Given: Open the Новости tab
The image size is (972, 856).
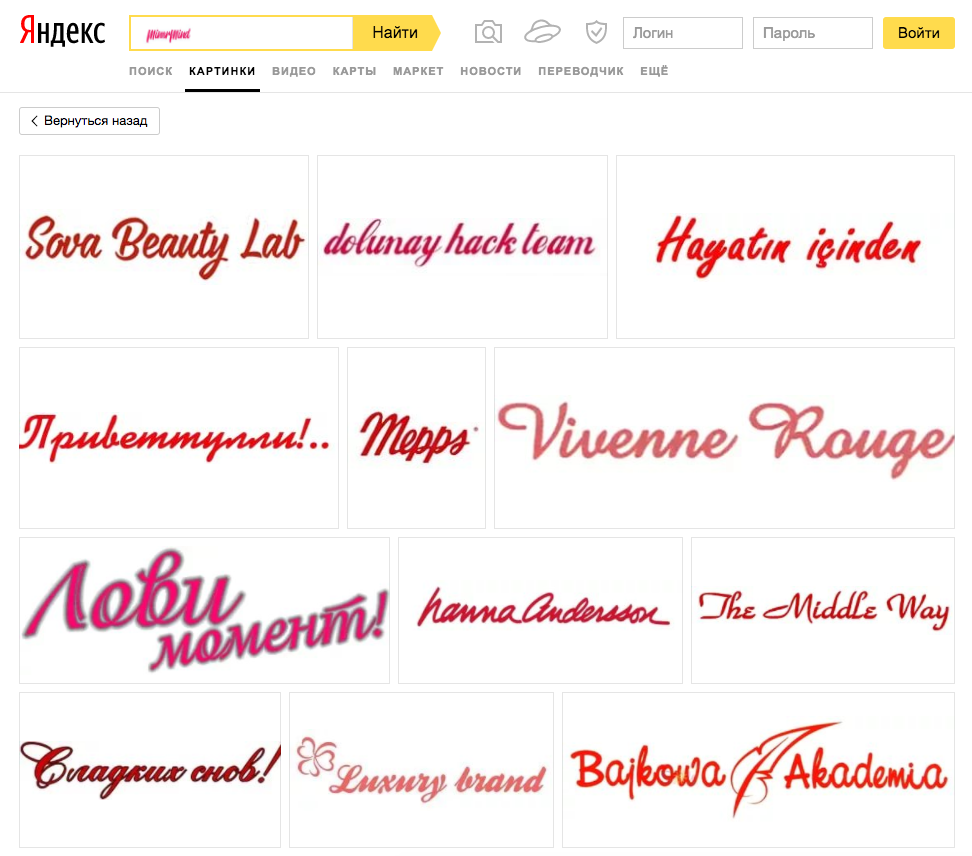Looking at the screenshot, I should tap(490, 71).
